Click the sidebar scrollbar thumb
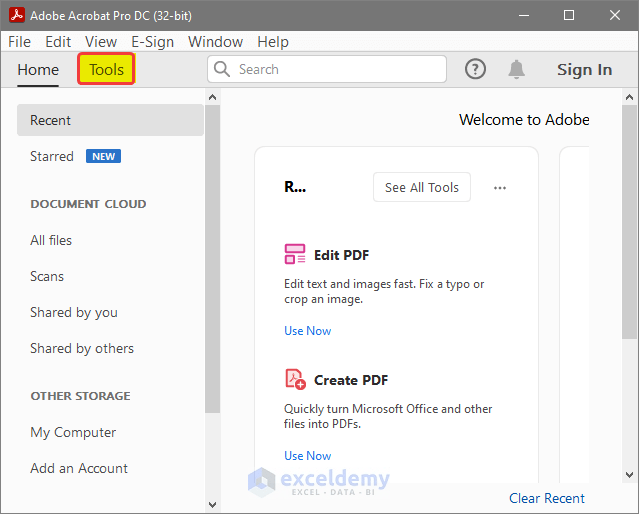The height and width of the screenshot is (514, 639). coord(212,259)
